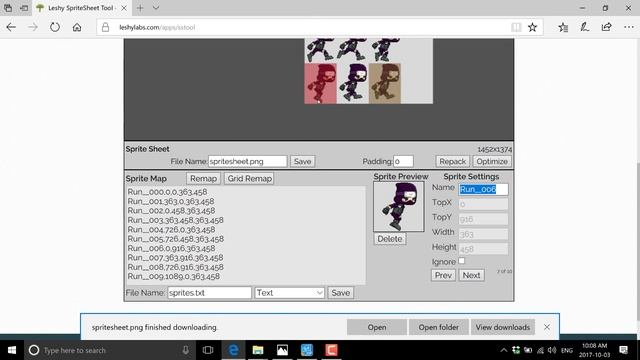This screenshot has height=360, width=640.
Task: Go back with the browser back arrow
Action: pos(11,27)
